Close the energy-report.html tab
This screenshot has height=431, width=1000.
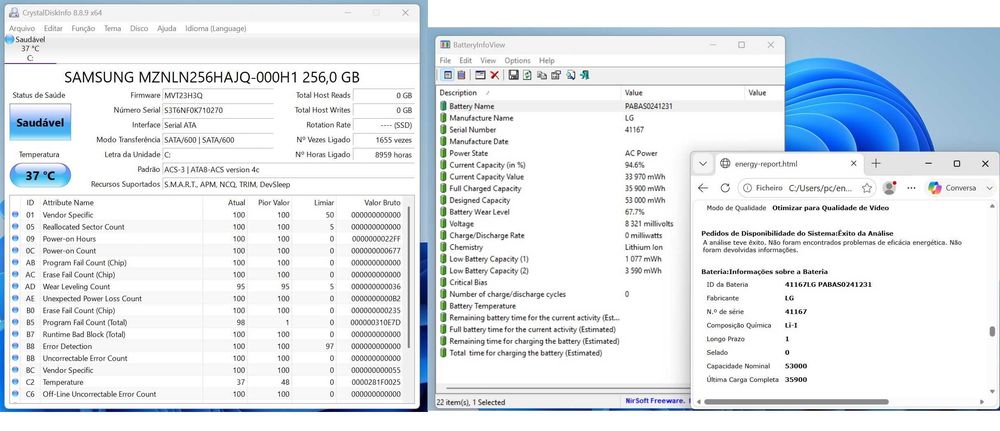coord(854,164)
